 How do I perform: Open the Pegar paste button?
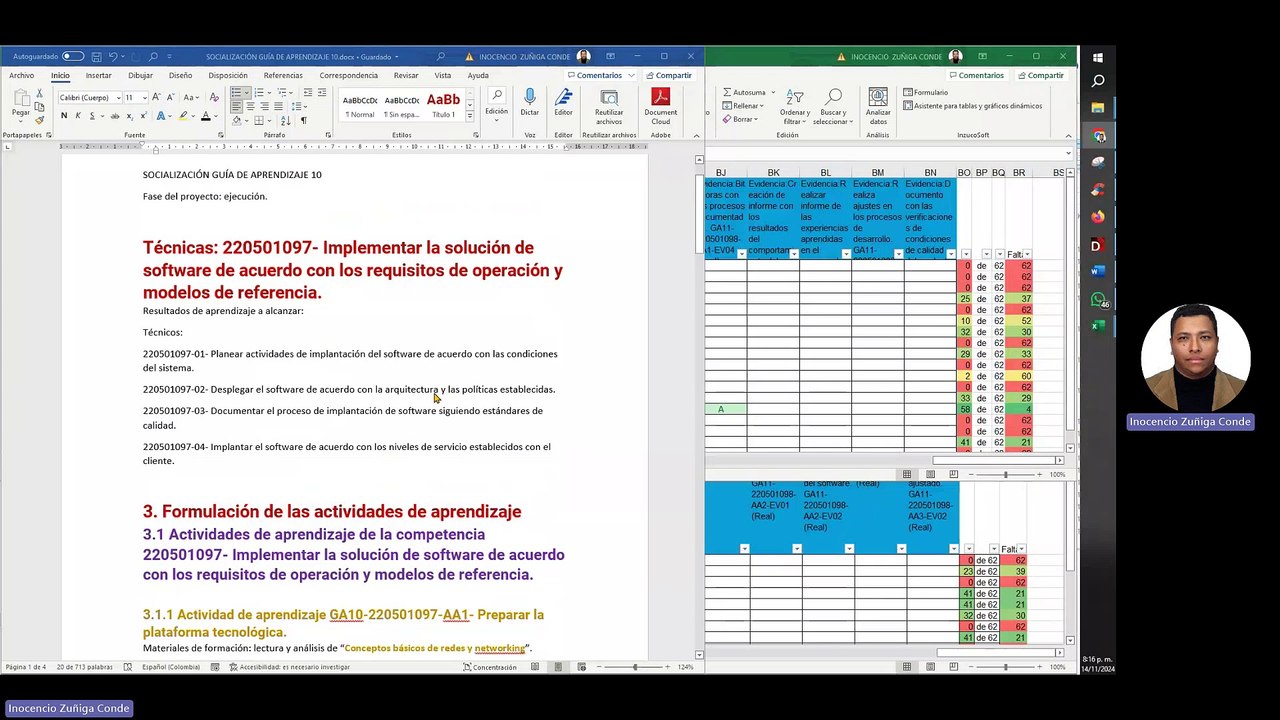(x=21, y=104)
